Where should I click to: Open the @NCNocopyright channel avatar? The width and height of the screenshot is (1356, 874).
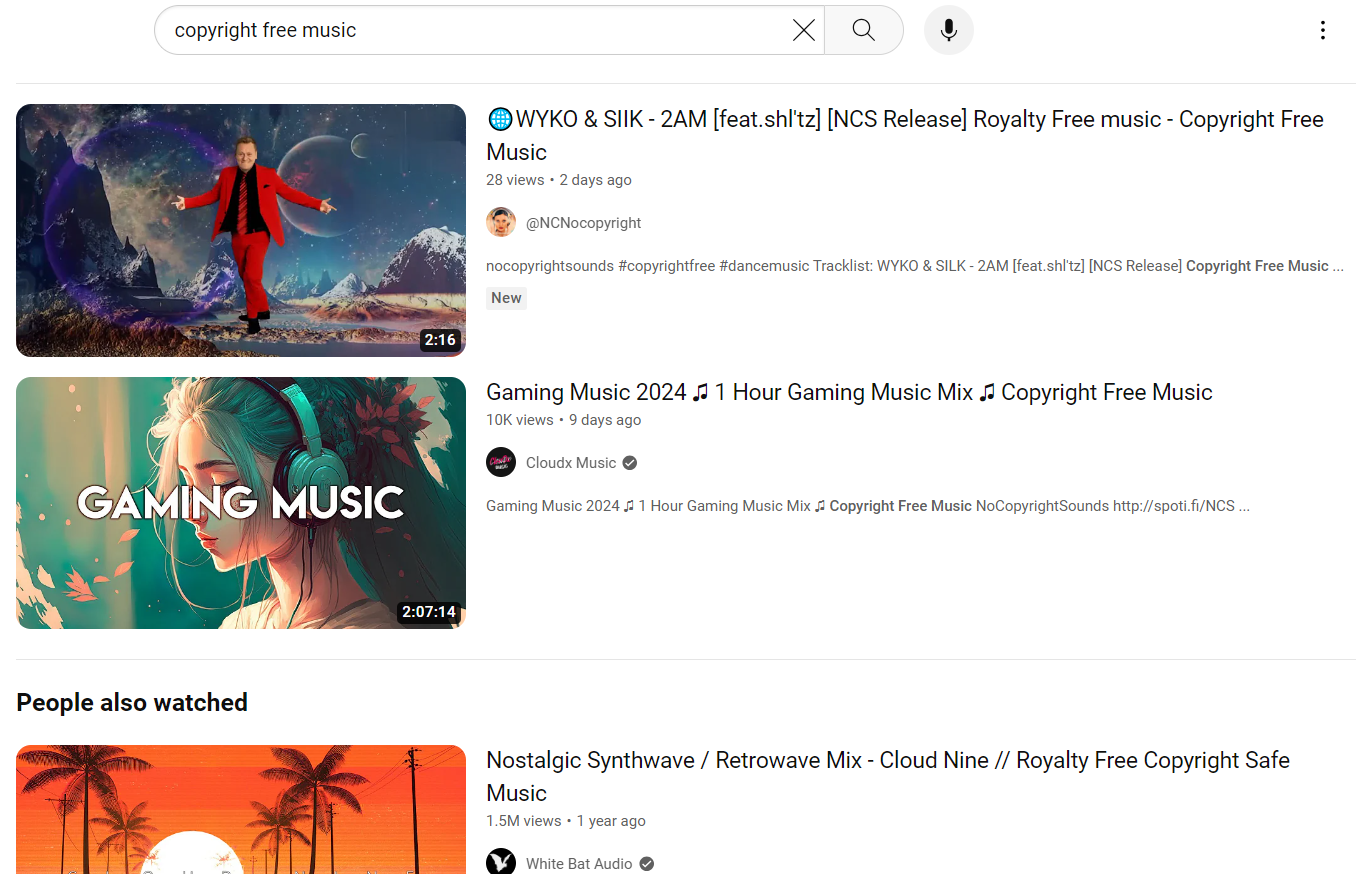(x=501, y=223)
